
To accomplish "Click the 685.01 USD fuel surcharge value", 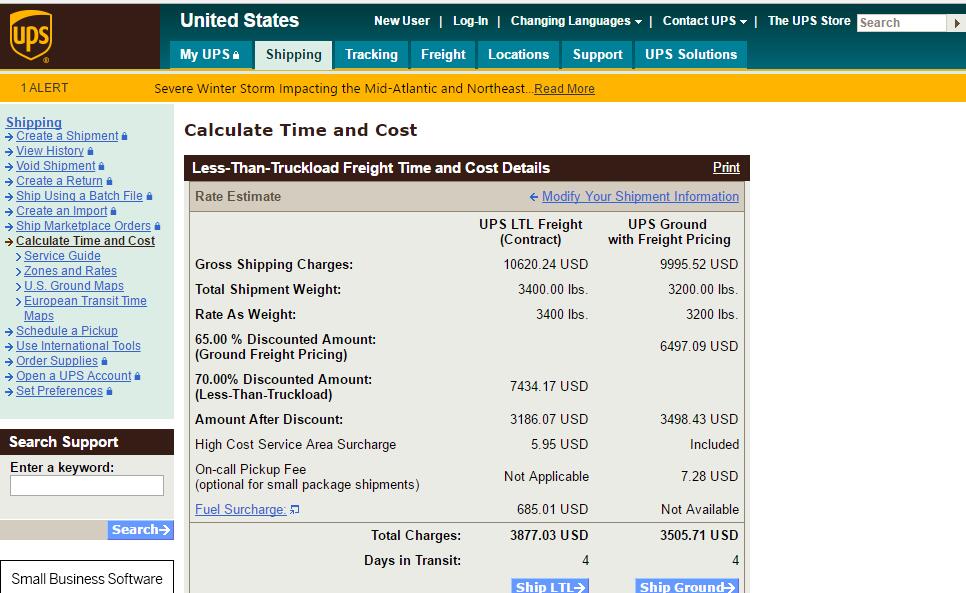I will coord(553,509).
